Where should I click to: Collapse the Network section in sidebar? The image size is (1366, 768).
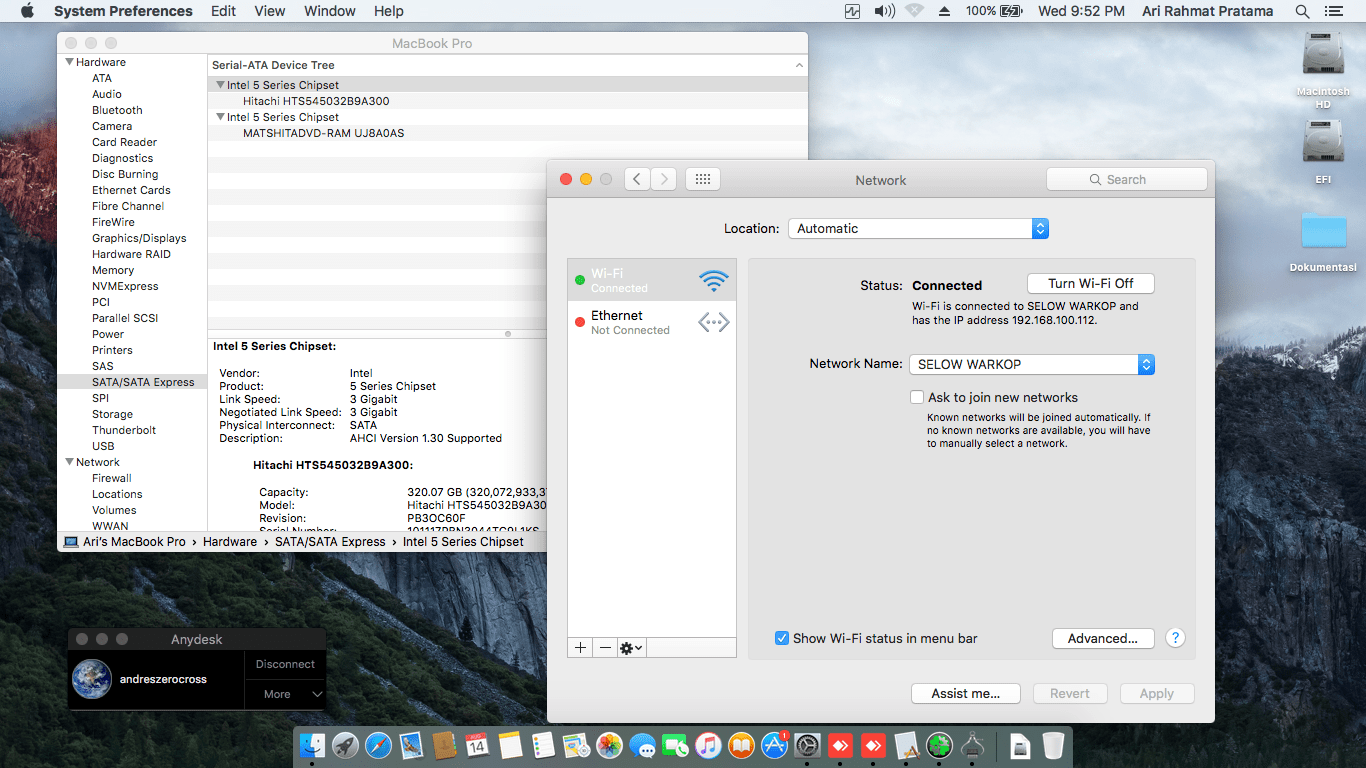click(x=69, y=462)
